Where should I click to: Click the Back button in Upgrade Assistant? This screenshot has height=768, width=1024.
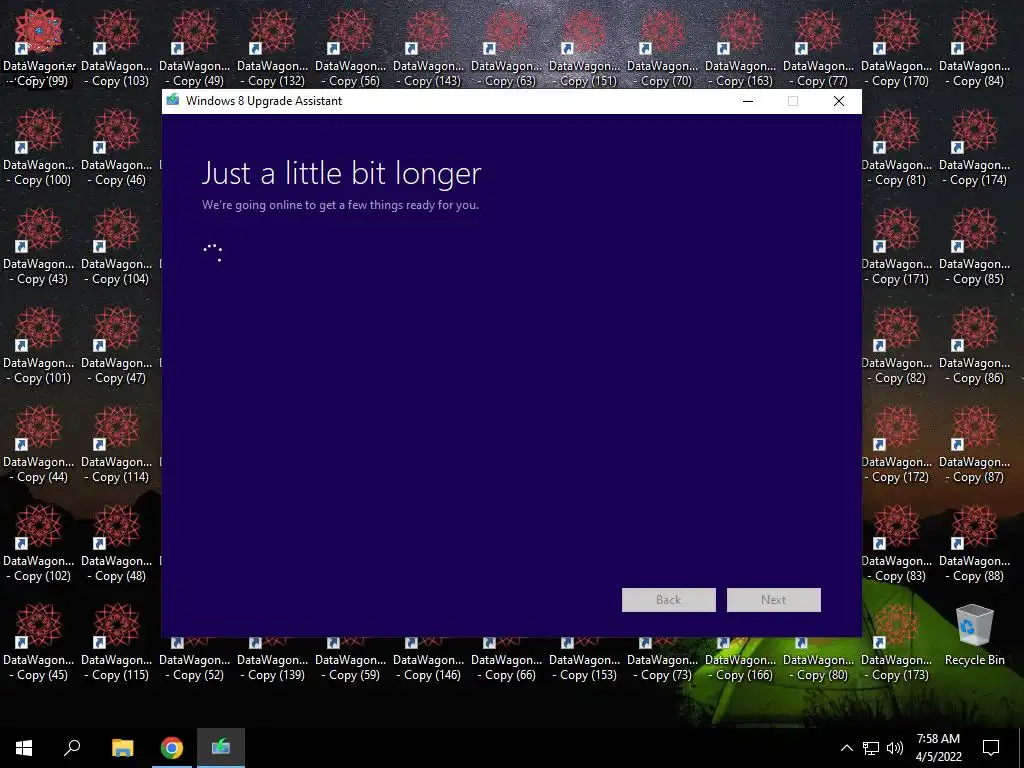pyautogui.click(x=669, y=600)
